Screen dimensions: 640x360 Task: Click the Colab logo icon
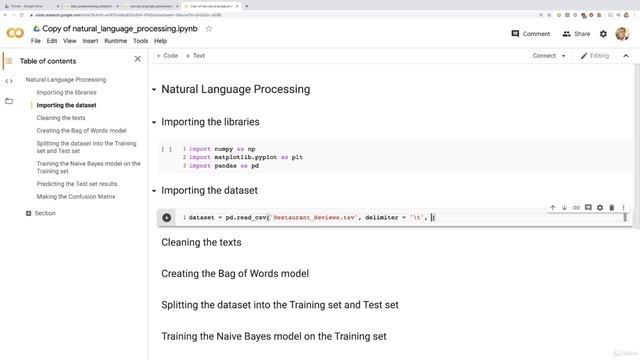point(15,33)
